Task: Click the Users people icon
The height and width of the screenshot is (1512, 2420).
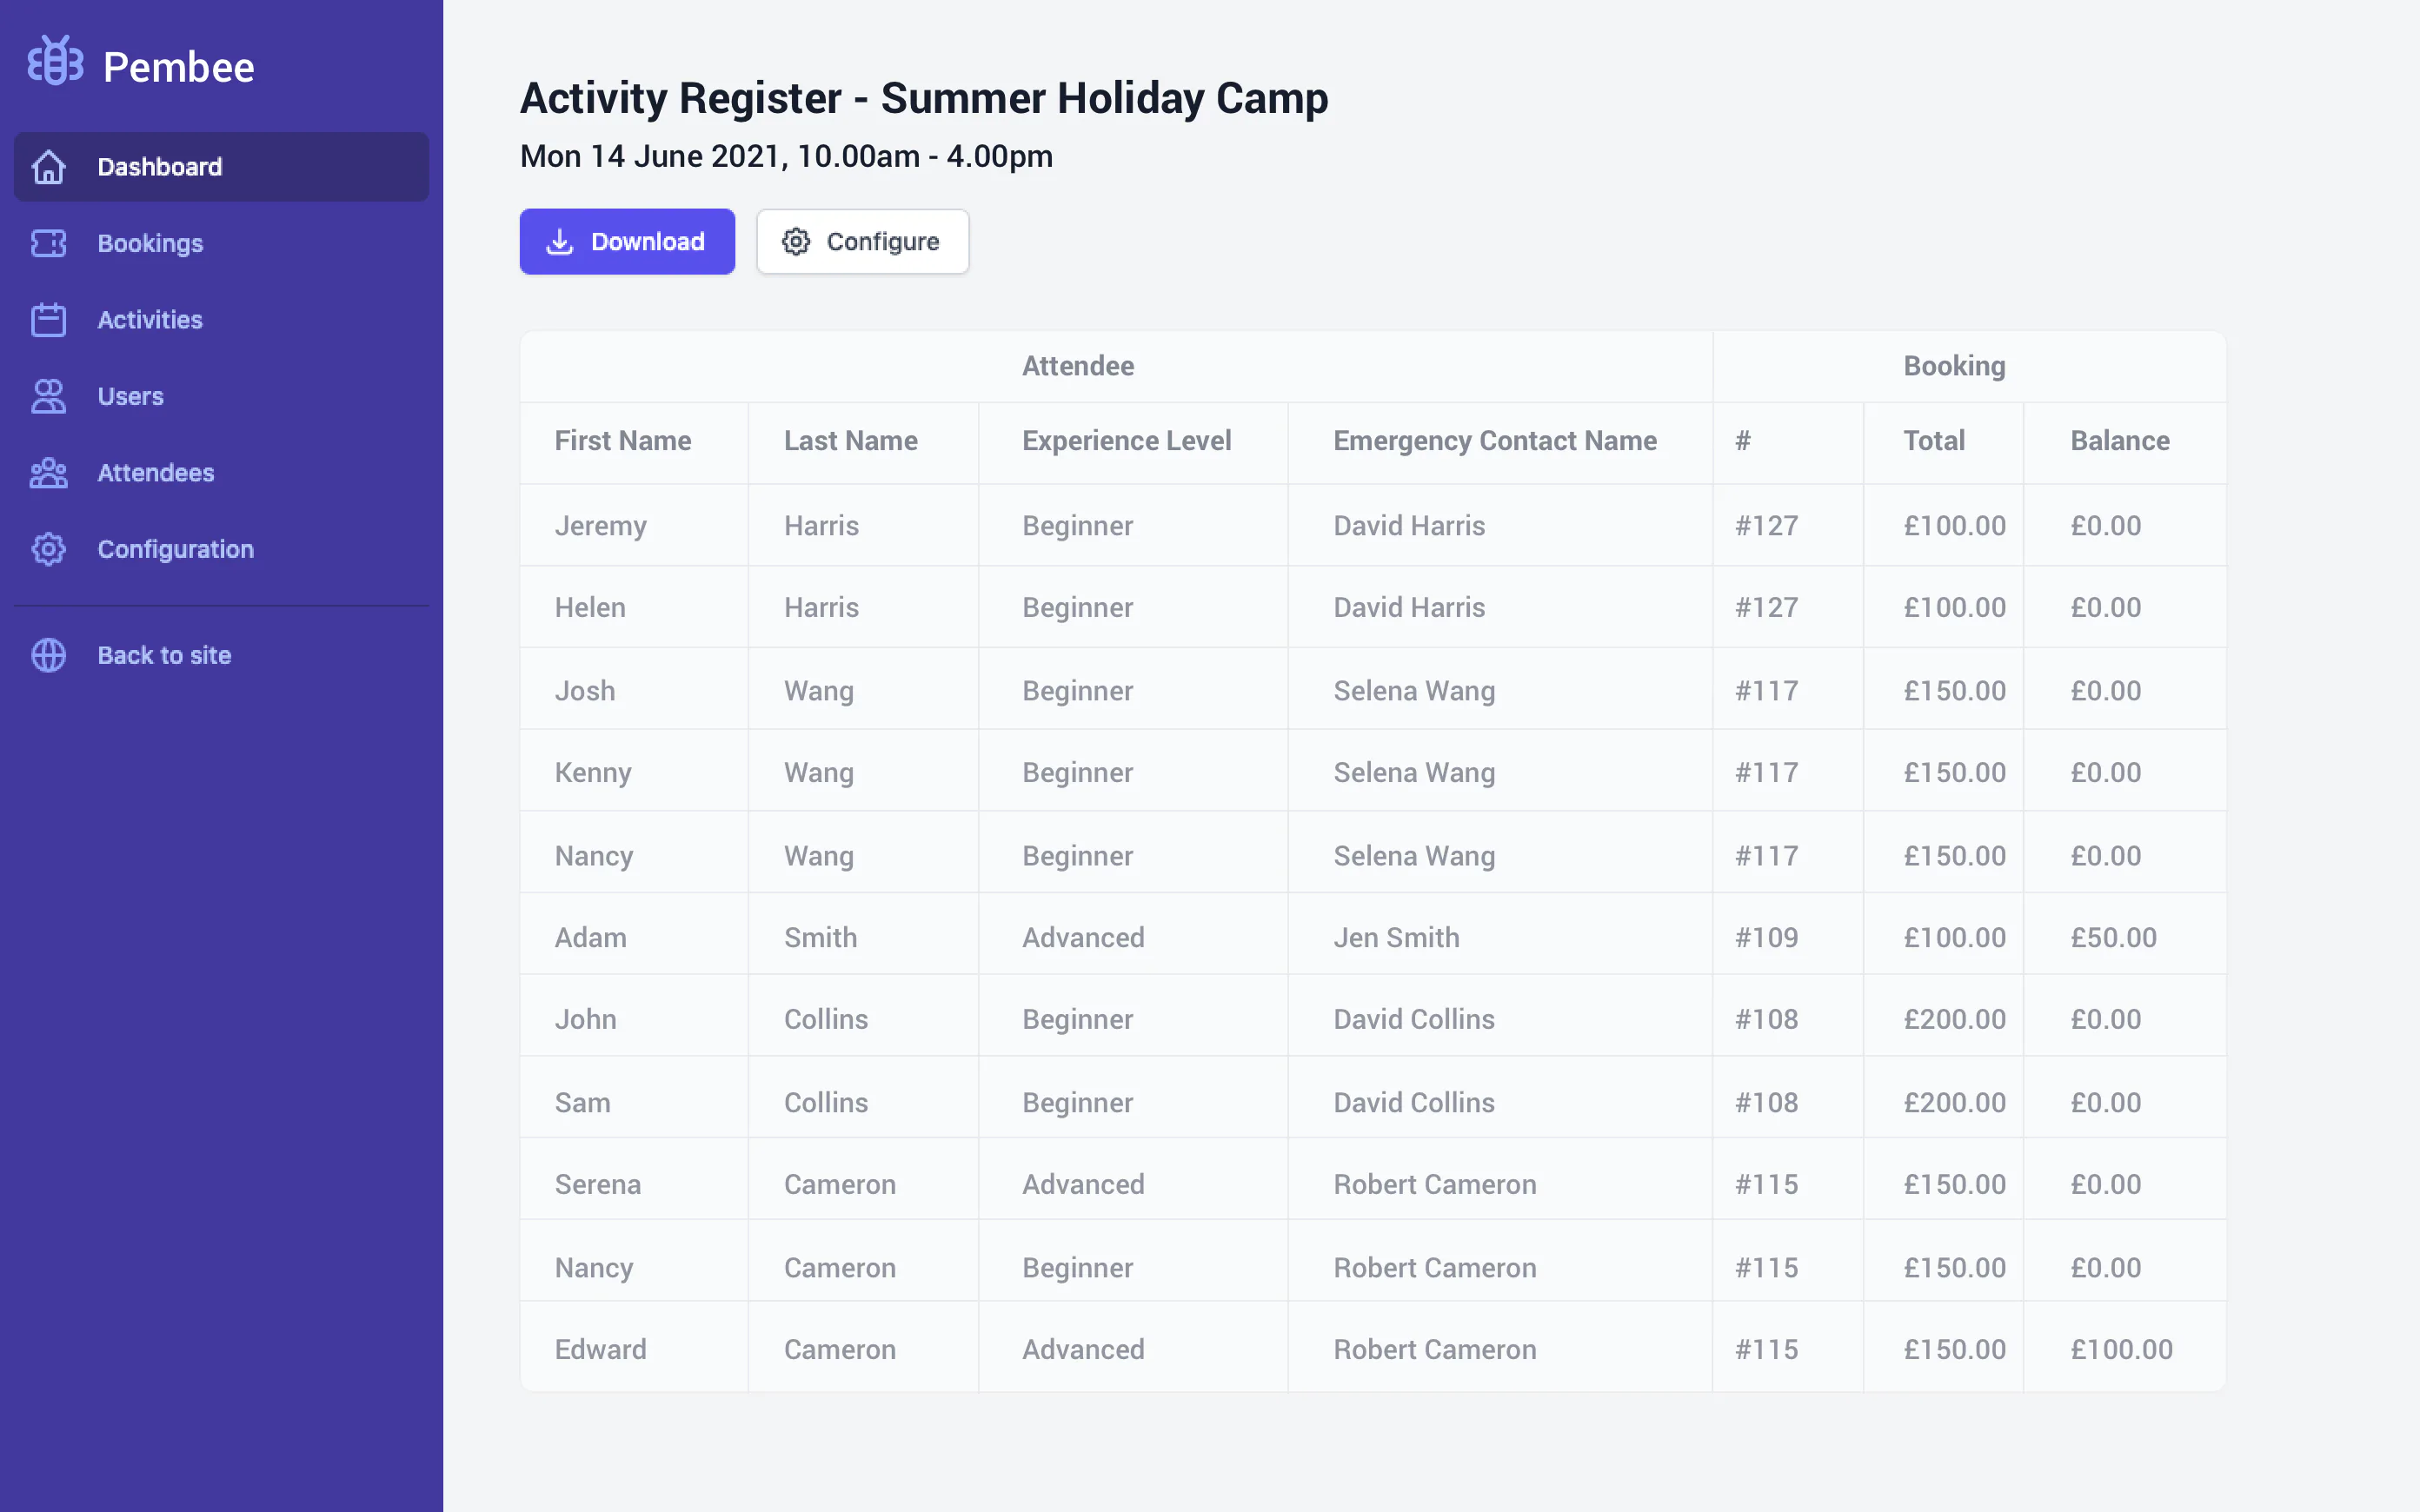Action: pyautogui.click(x=48, y=396)
